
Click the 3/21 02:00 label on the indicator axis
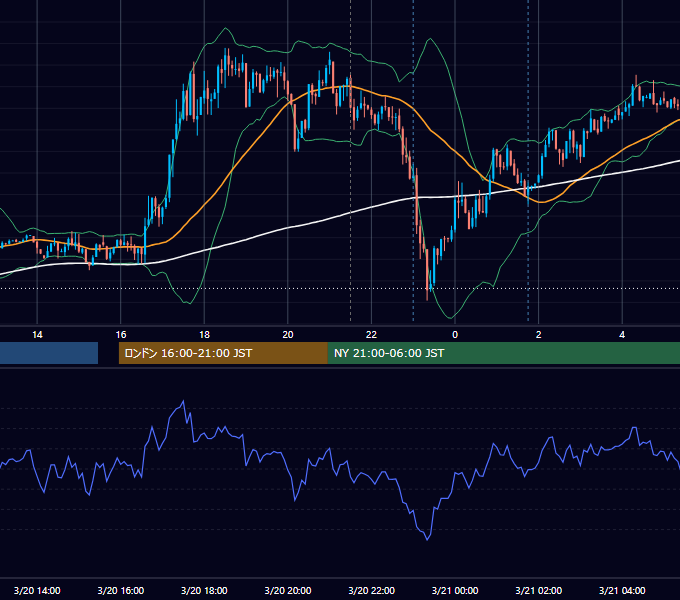pyautogui.click(x=539, y=590)
